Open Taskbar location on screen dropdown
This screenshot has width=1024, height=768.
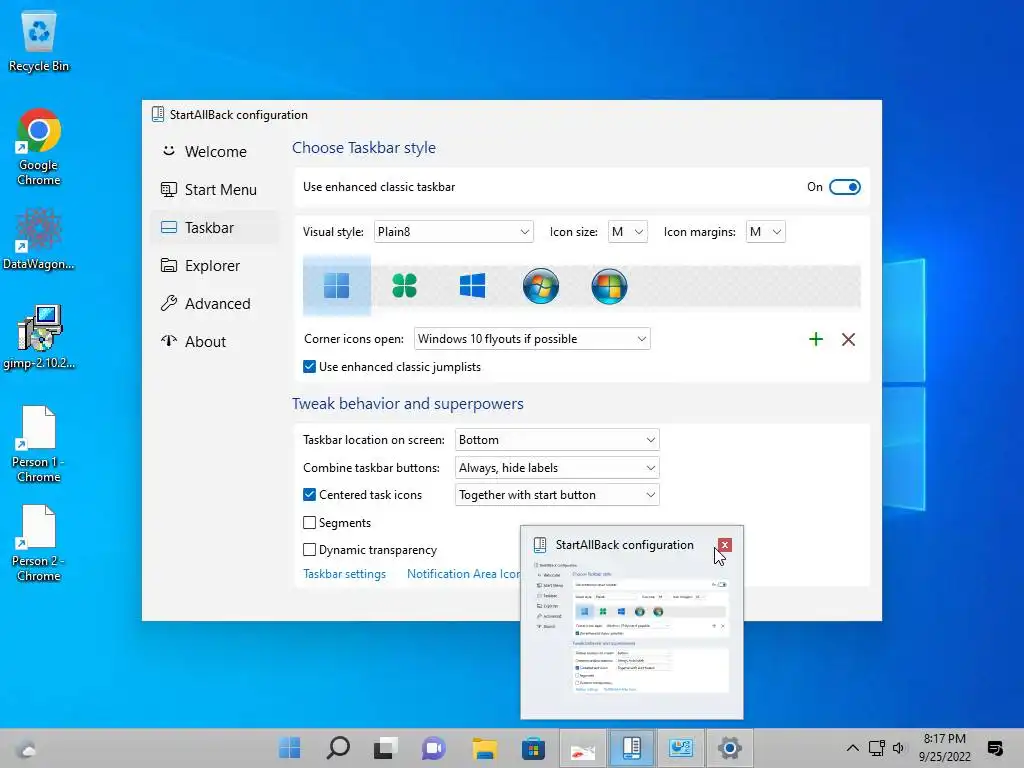point(557,440)
